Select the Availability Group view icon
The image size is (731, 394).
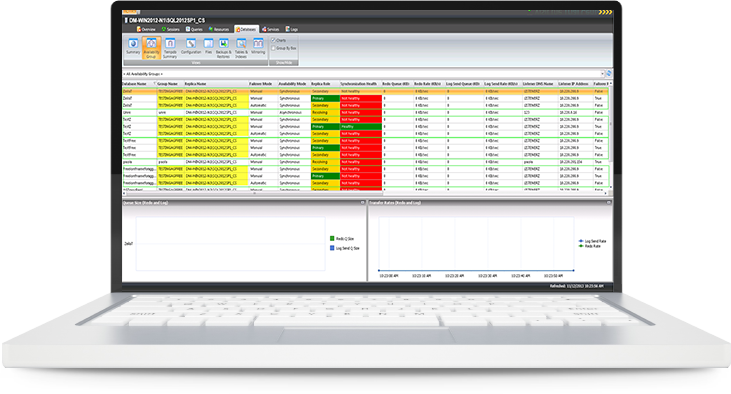152,48
